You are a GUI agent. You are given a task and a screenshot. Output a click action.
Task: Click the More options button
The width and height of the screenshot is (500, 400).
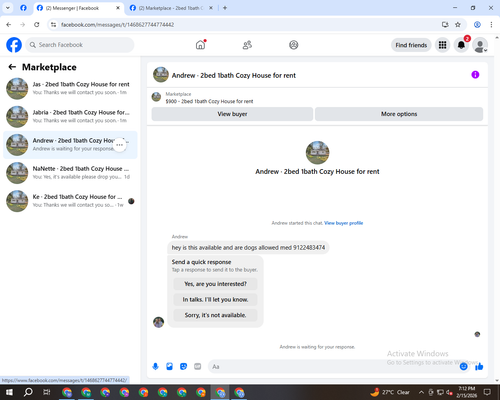[x=399, y=114]
